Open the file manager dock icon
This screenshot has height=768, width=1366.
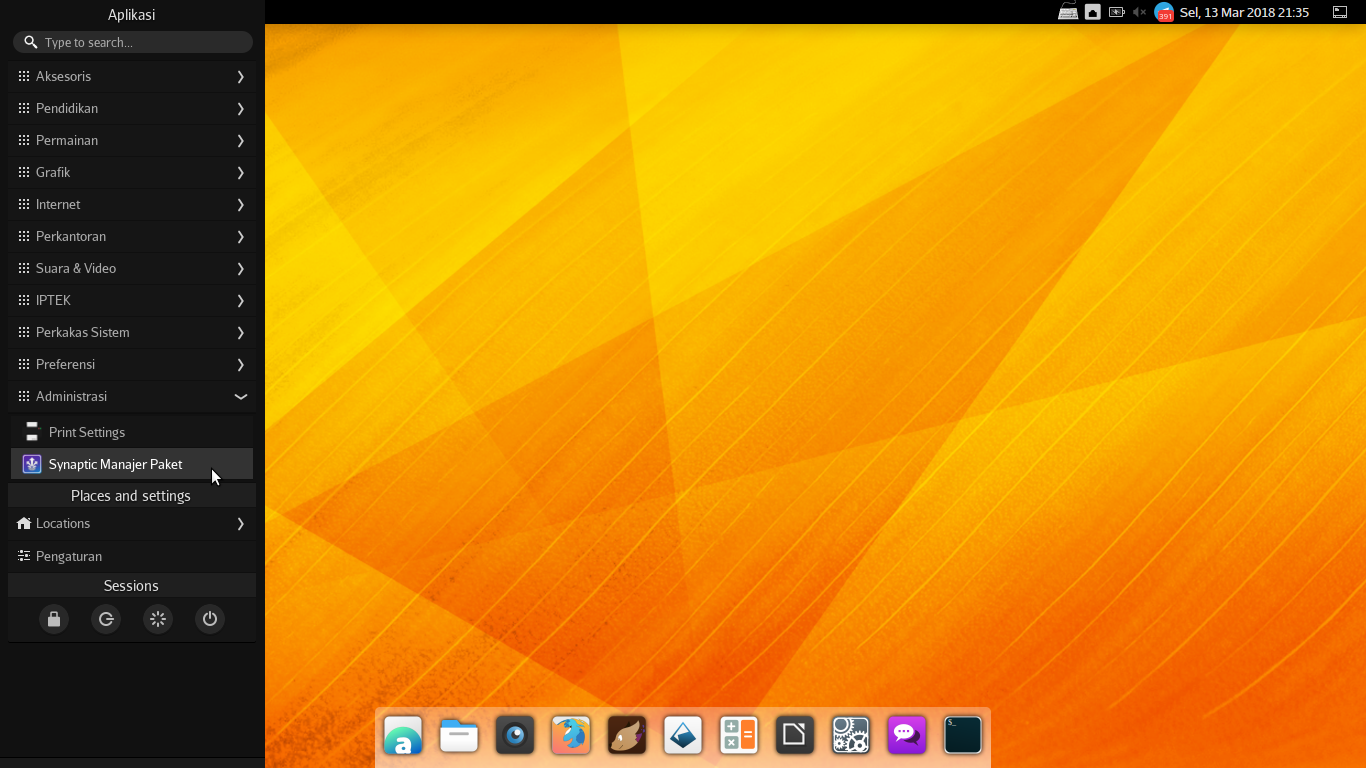[x=459, y=736]
